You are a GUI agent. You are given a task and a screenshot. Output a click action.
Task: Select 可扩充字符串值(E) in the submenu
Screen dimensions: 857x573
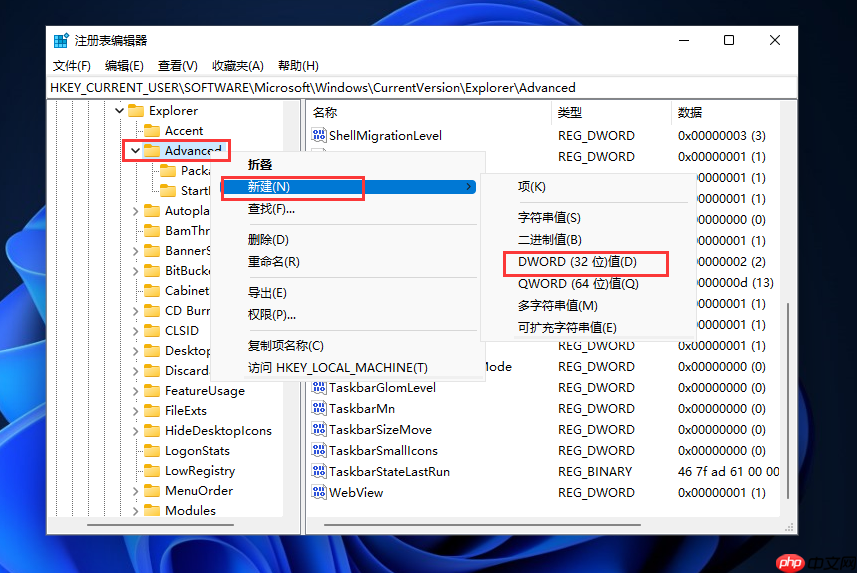(x=588, y=328)
